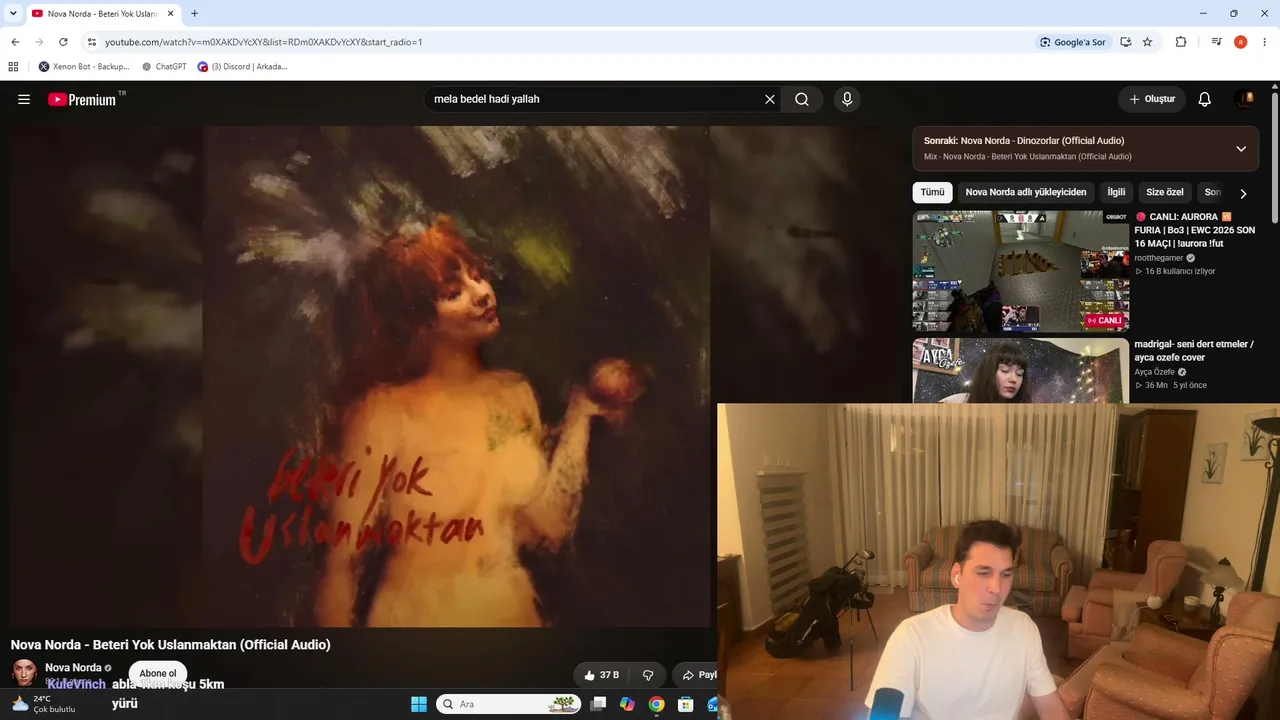Select the Tümü filter chip
1280x720 pixels.
tap(932, 192)
